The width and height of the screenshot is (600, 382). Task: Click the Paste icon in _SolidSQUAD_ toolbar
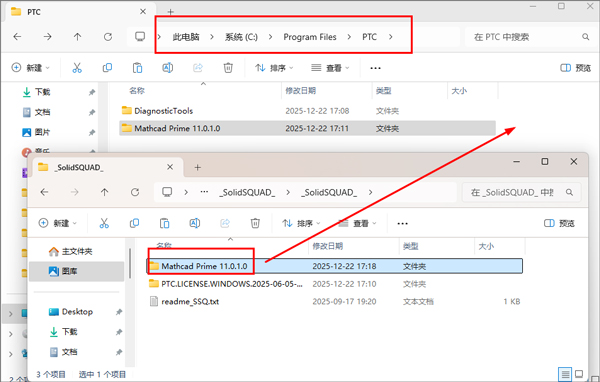pos(165,223)
